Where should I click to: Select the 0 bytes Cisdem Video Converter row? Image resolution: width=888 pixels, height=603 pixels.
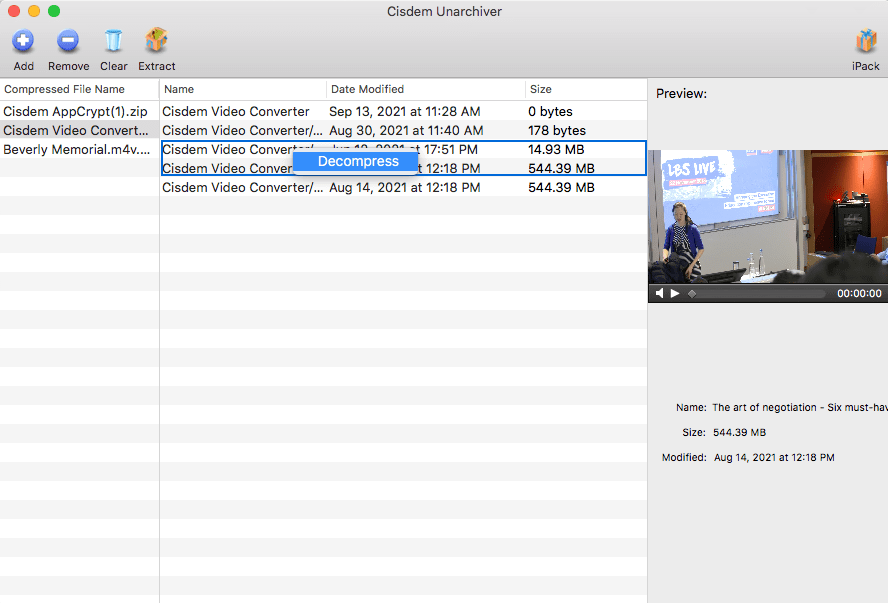click(x=400, y=112)
